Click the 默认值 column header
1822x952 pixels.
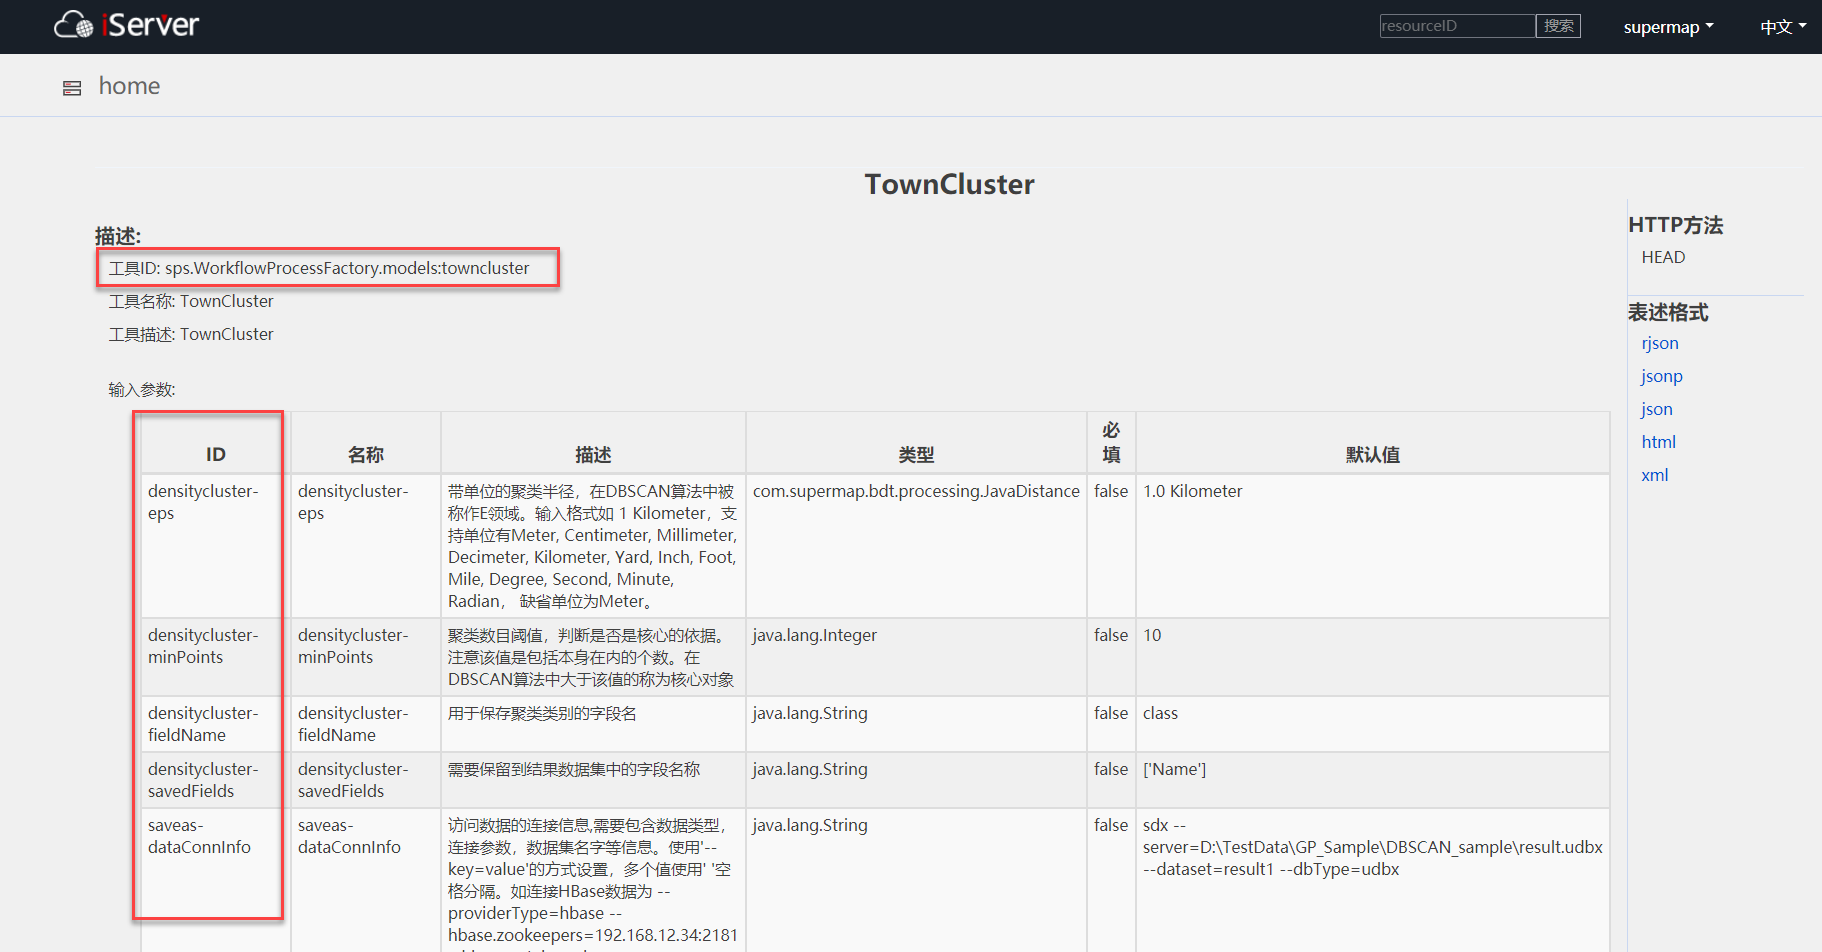click(x=1372, y=454)
